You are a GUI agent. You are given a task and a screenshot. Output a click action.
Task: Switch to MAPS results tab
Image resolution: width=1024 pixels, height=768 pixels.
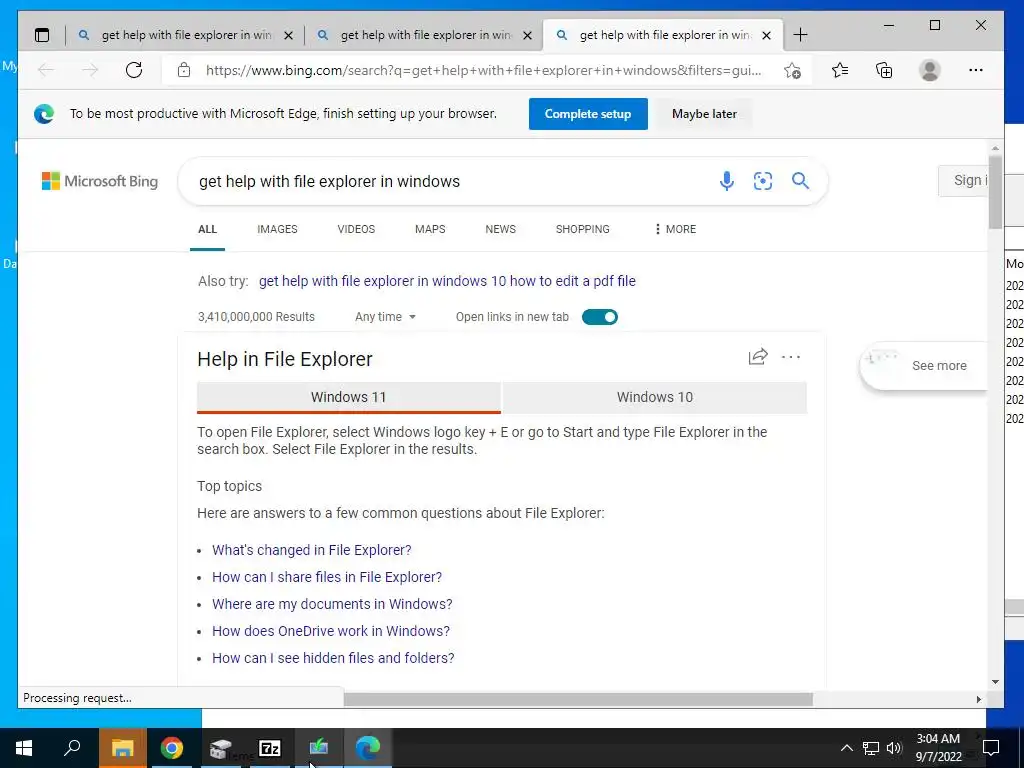(430, 229)
